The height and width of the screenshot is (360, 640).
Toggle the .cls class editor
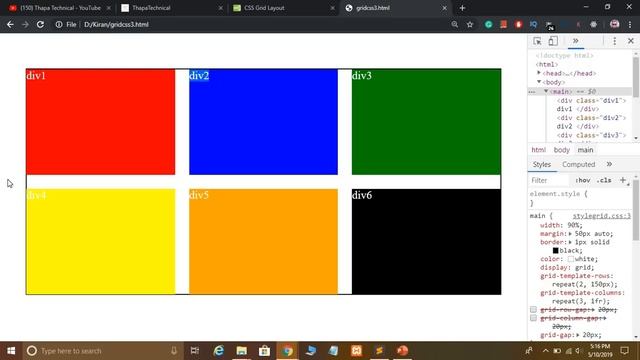point(604,180)
